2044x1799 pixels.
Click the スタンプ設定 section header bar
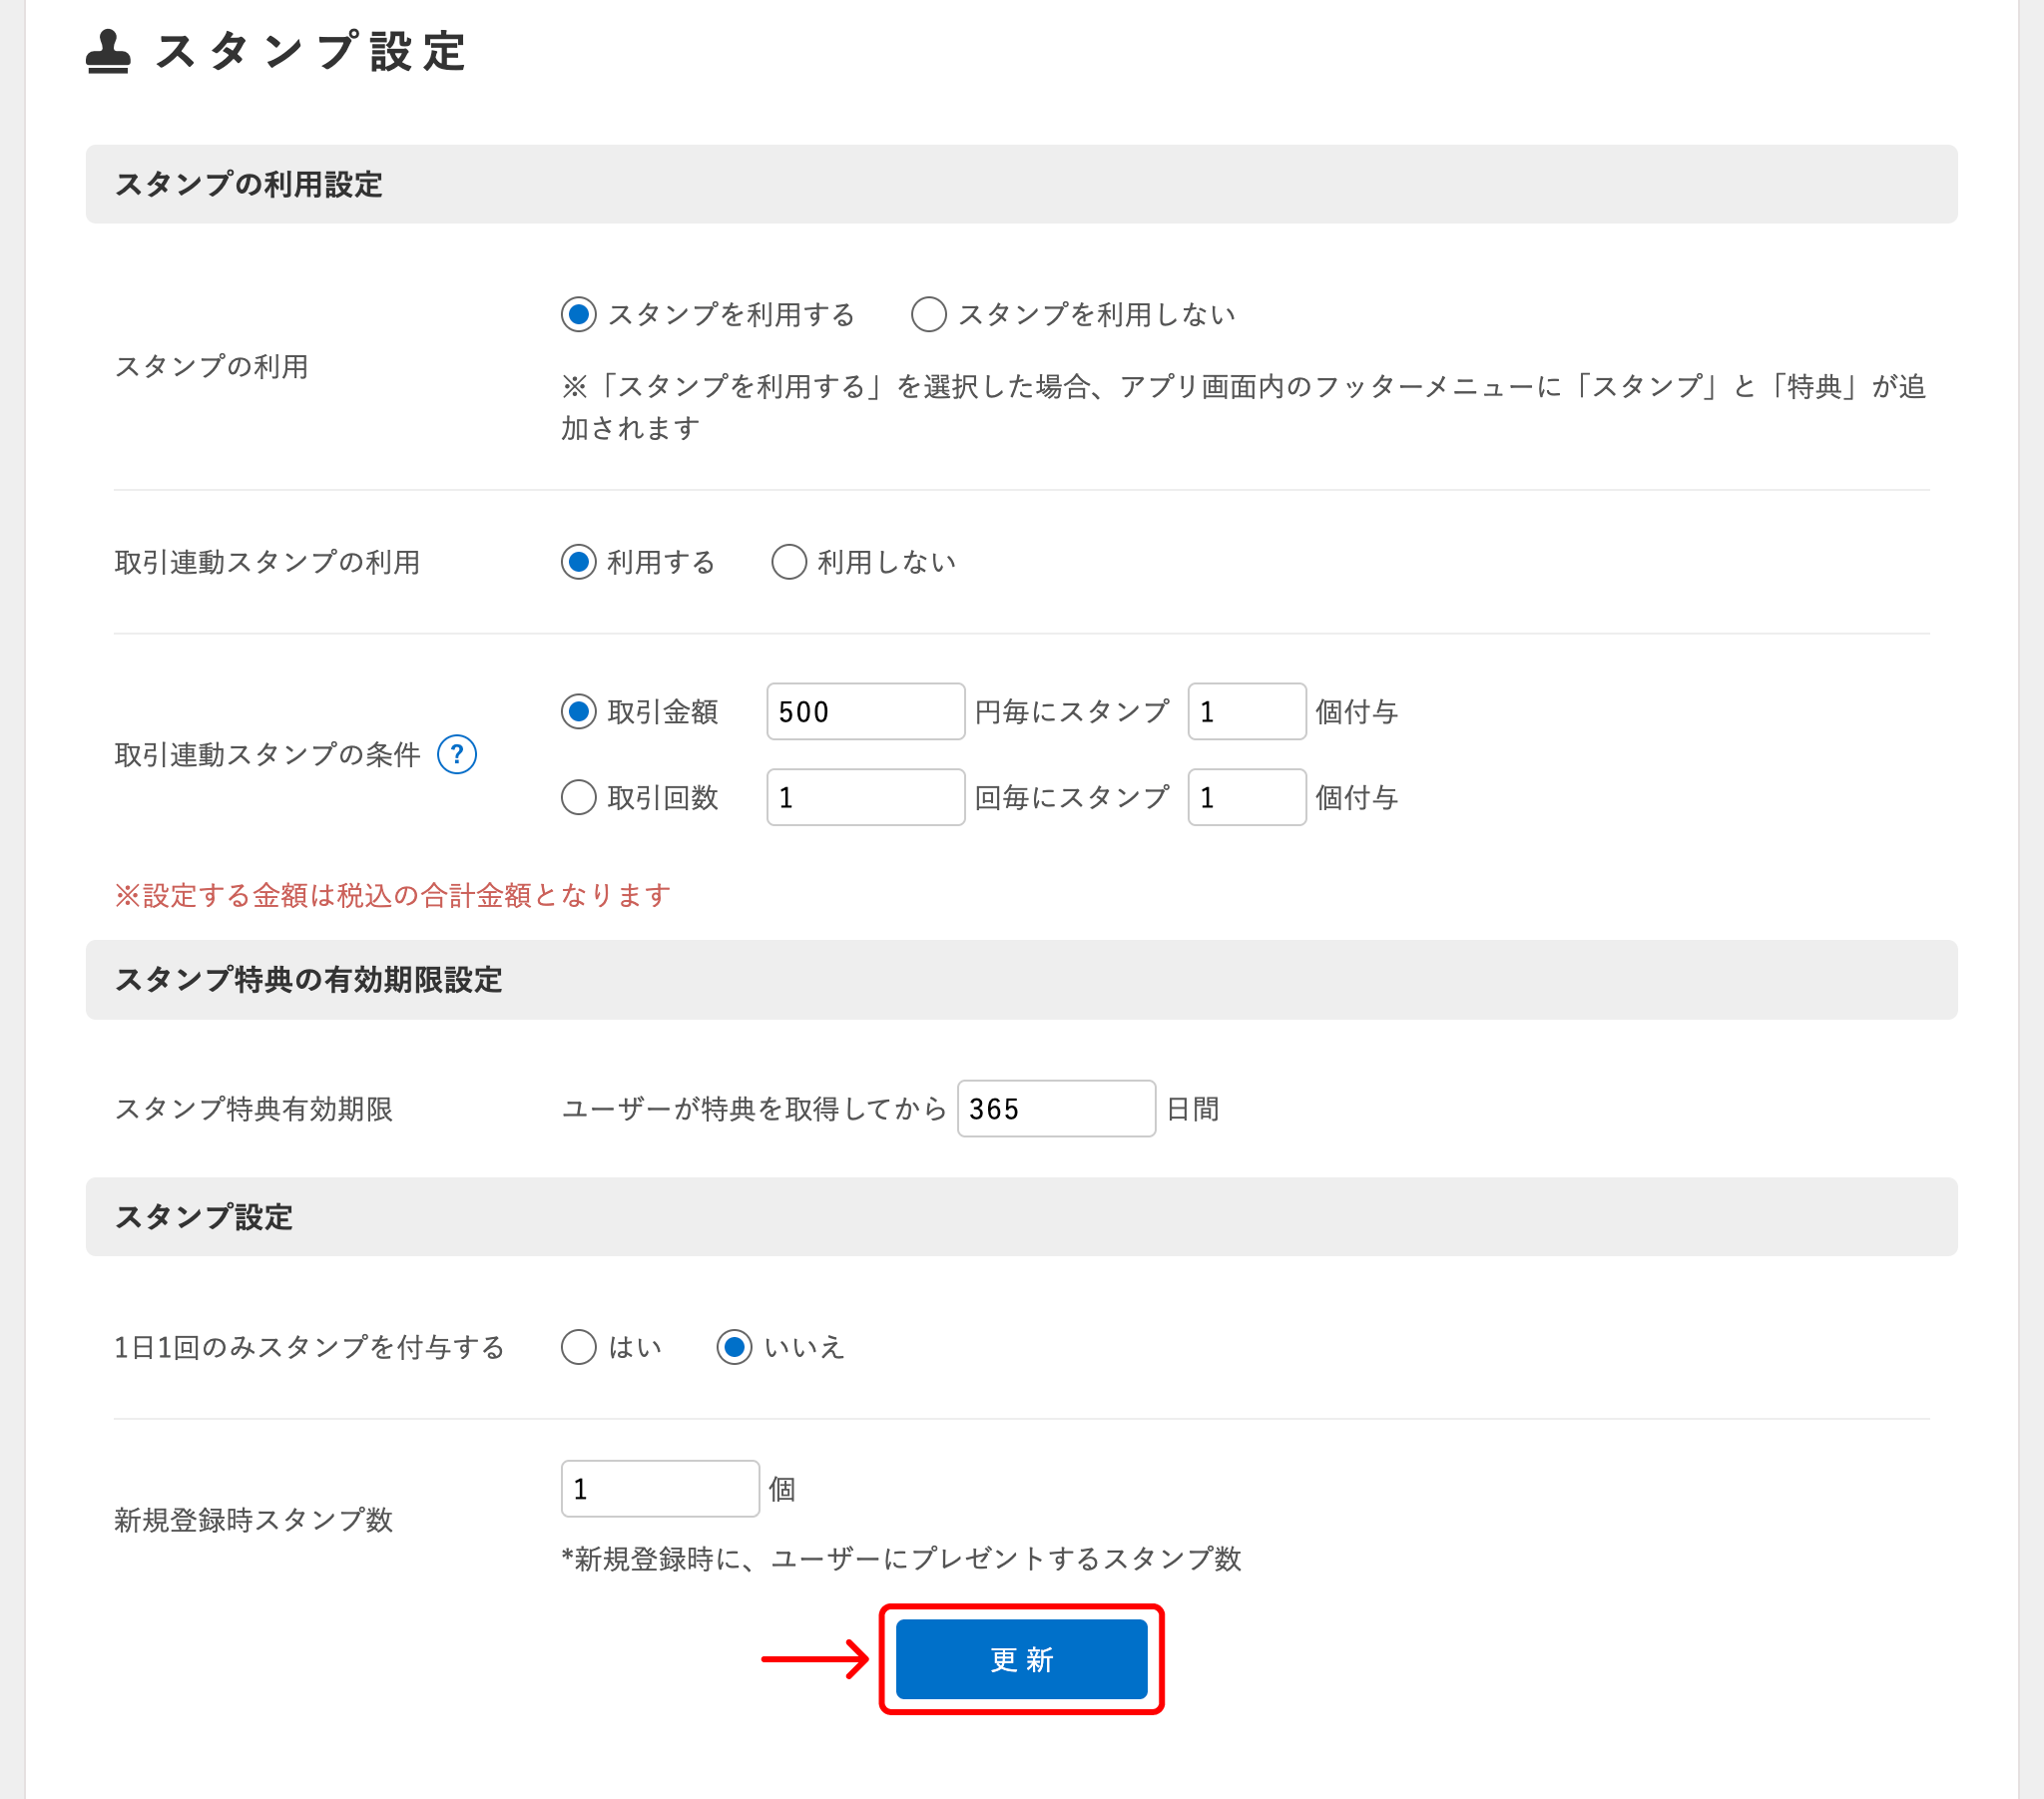pos(205,1217)
